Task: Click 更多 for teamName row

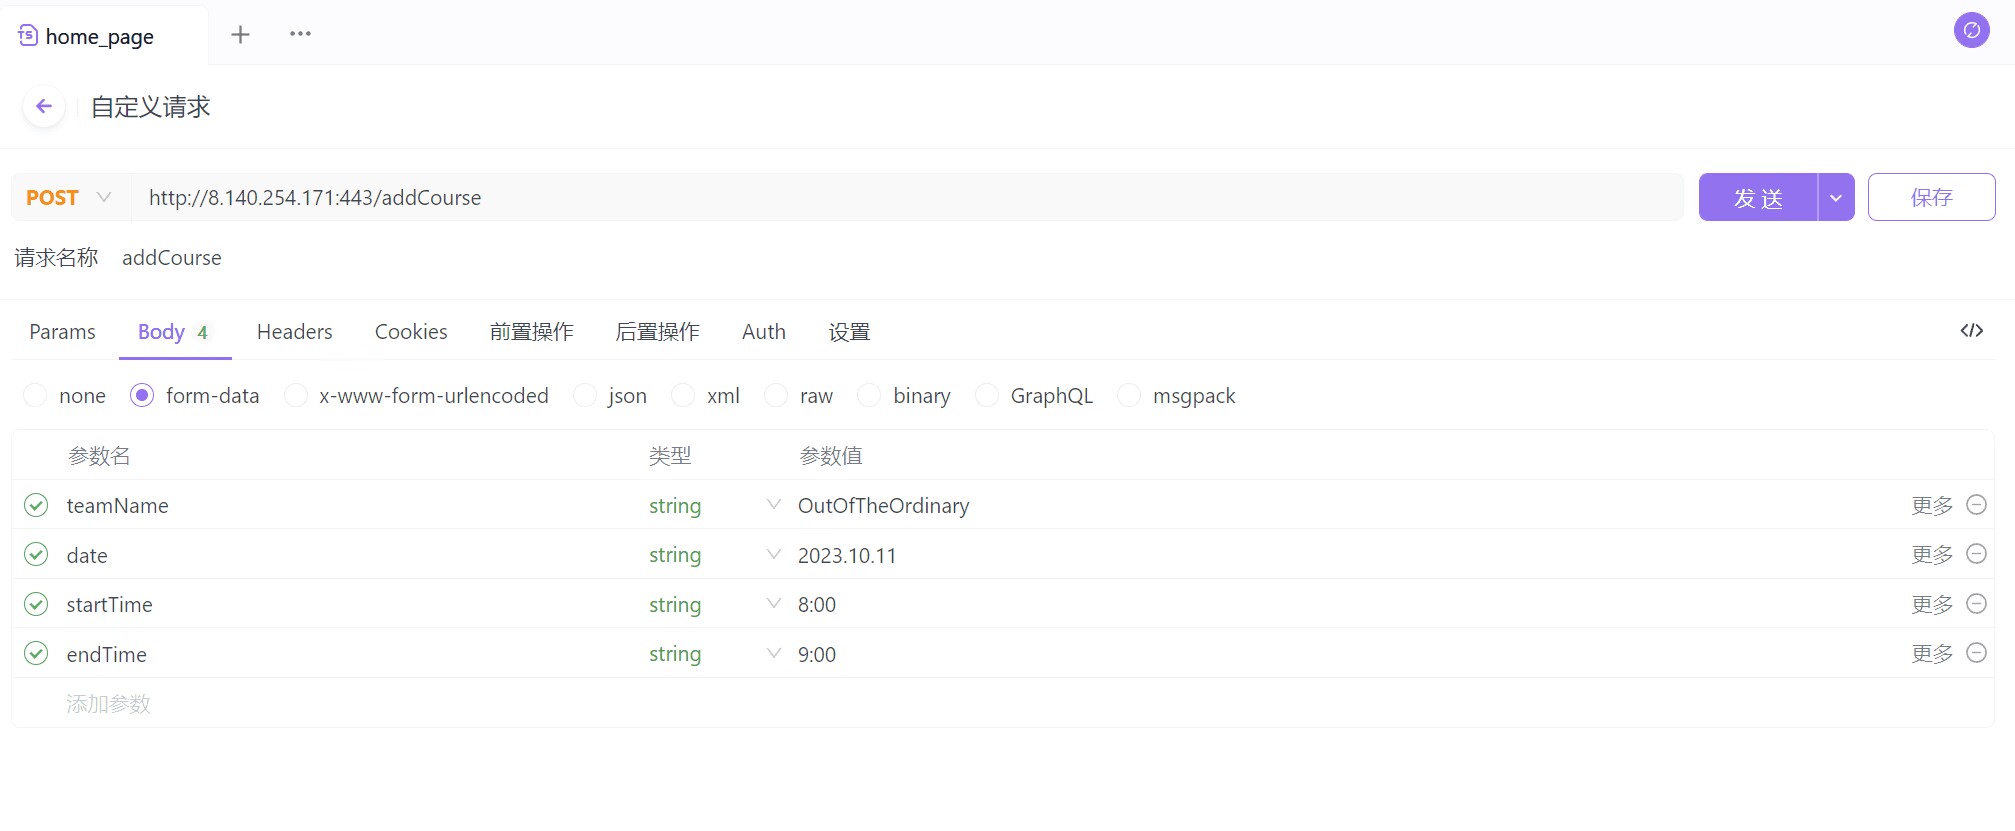Action: (x=1932, y=505)
